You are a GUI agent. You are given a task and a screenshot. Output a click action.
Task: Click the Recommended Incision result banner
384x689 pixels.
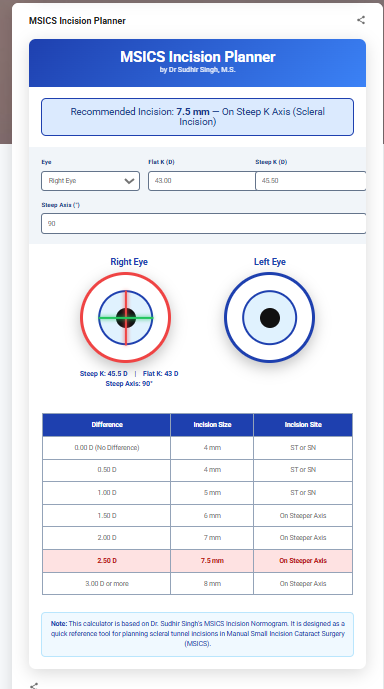click(x=197, y=117)
